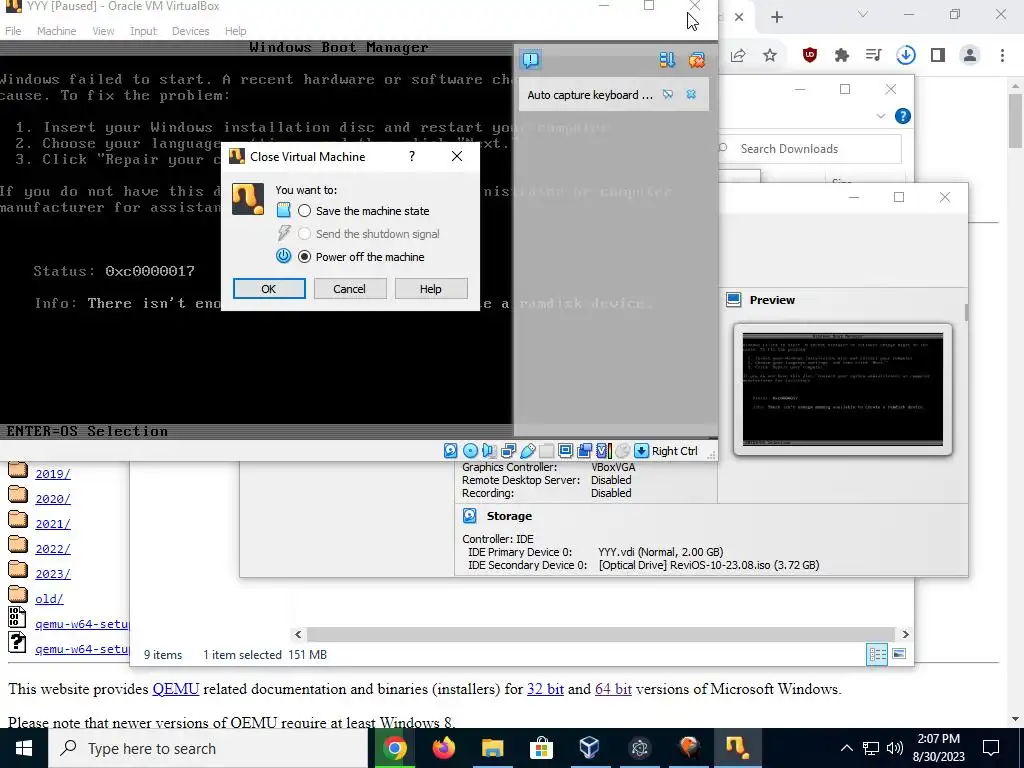The width and height of the screenshot is (1024, 768).
Task: Click the File Explorer horizontal scrollbar track
Action: click(x=601, y=634)
